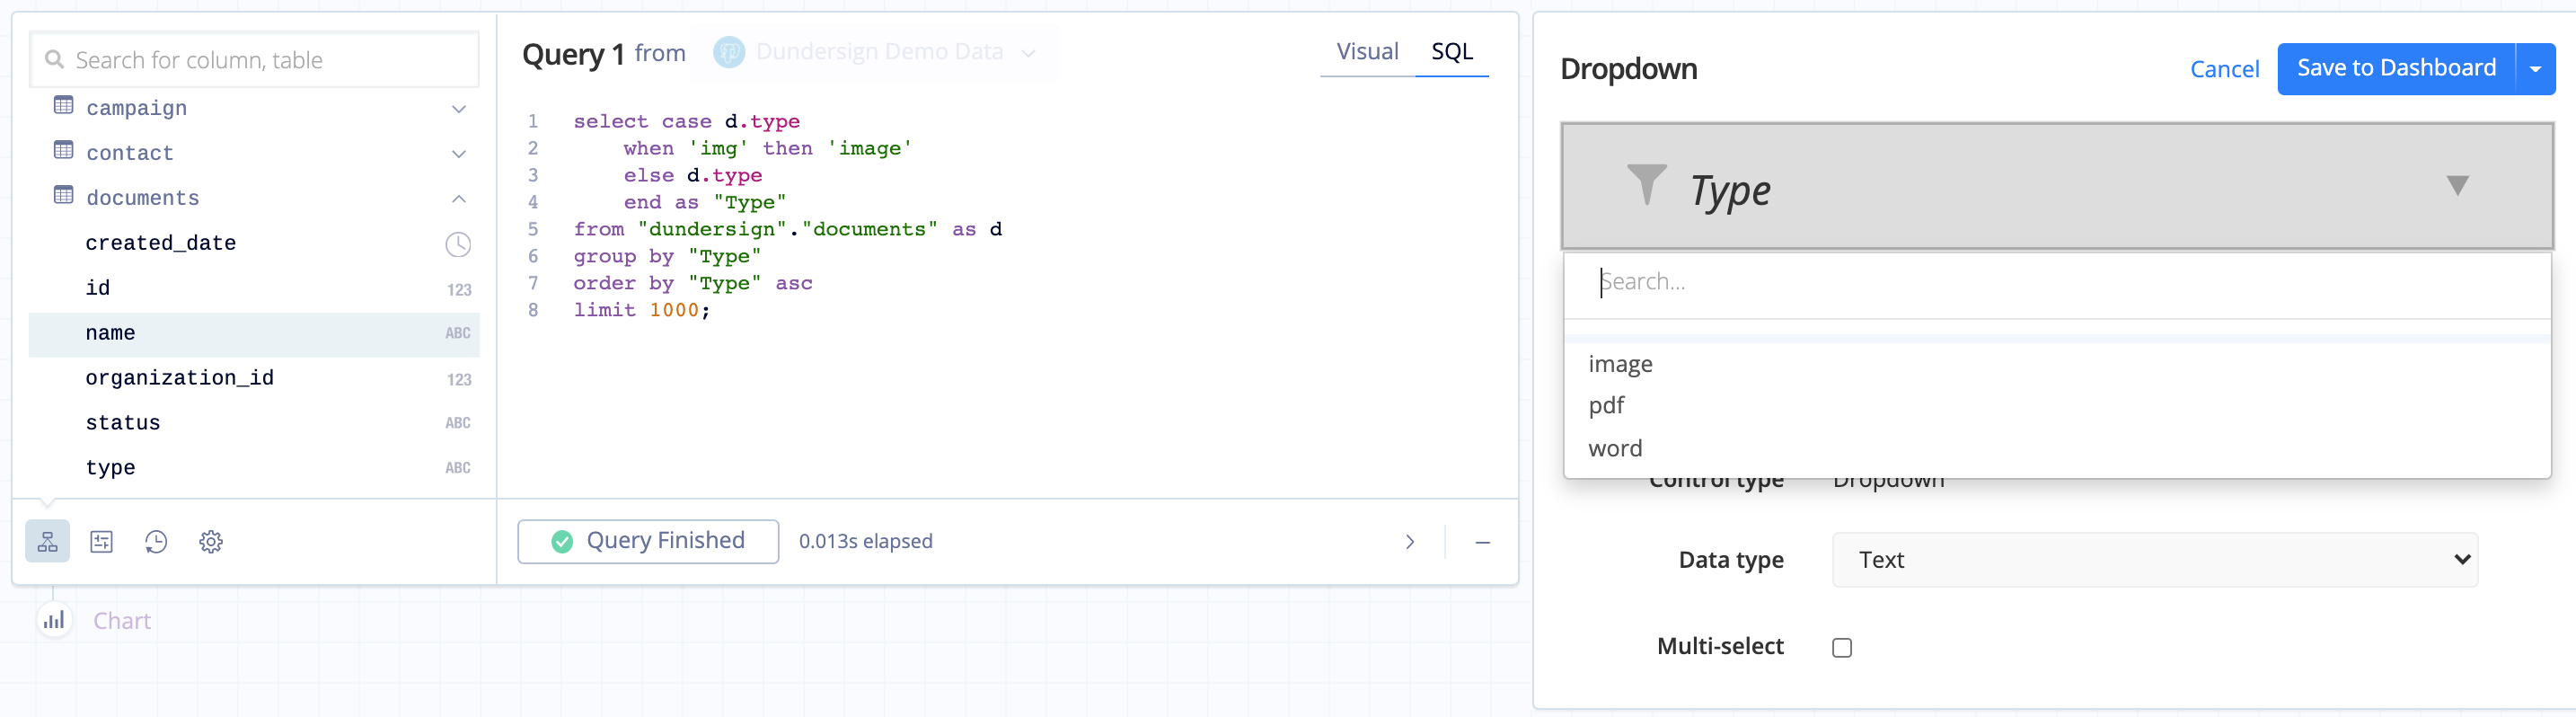Open the query variables icon
The height and width of the screenshot is (717, 2576).
102,541
